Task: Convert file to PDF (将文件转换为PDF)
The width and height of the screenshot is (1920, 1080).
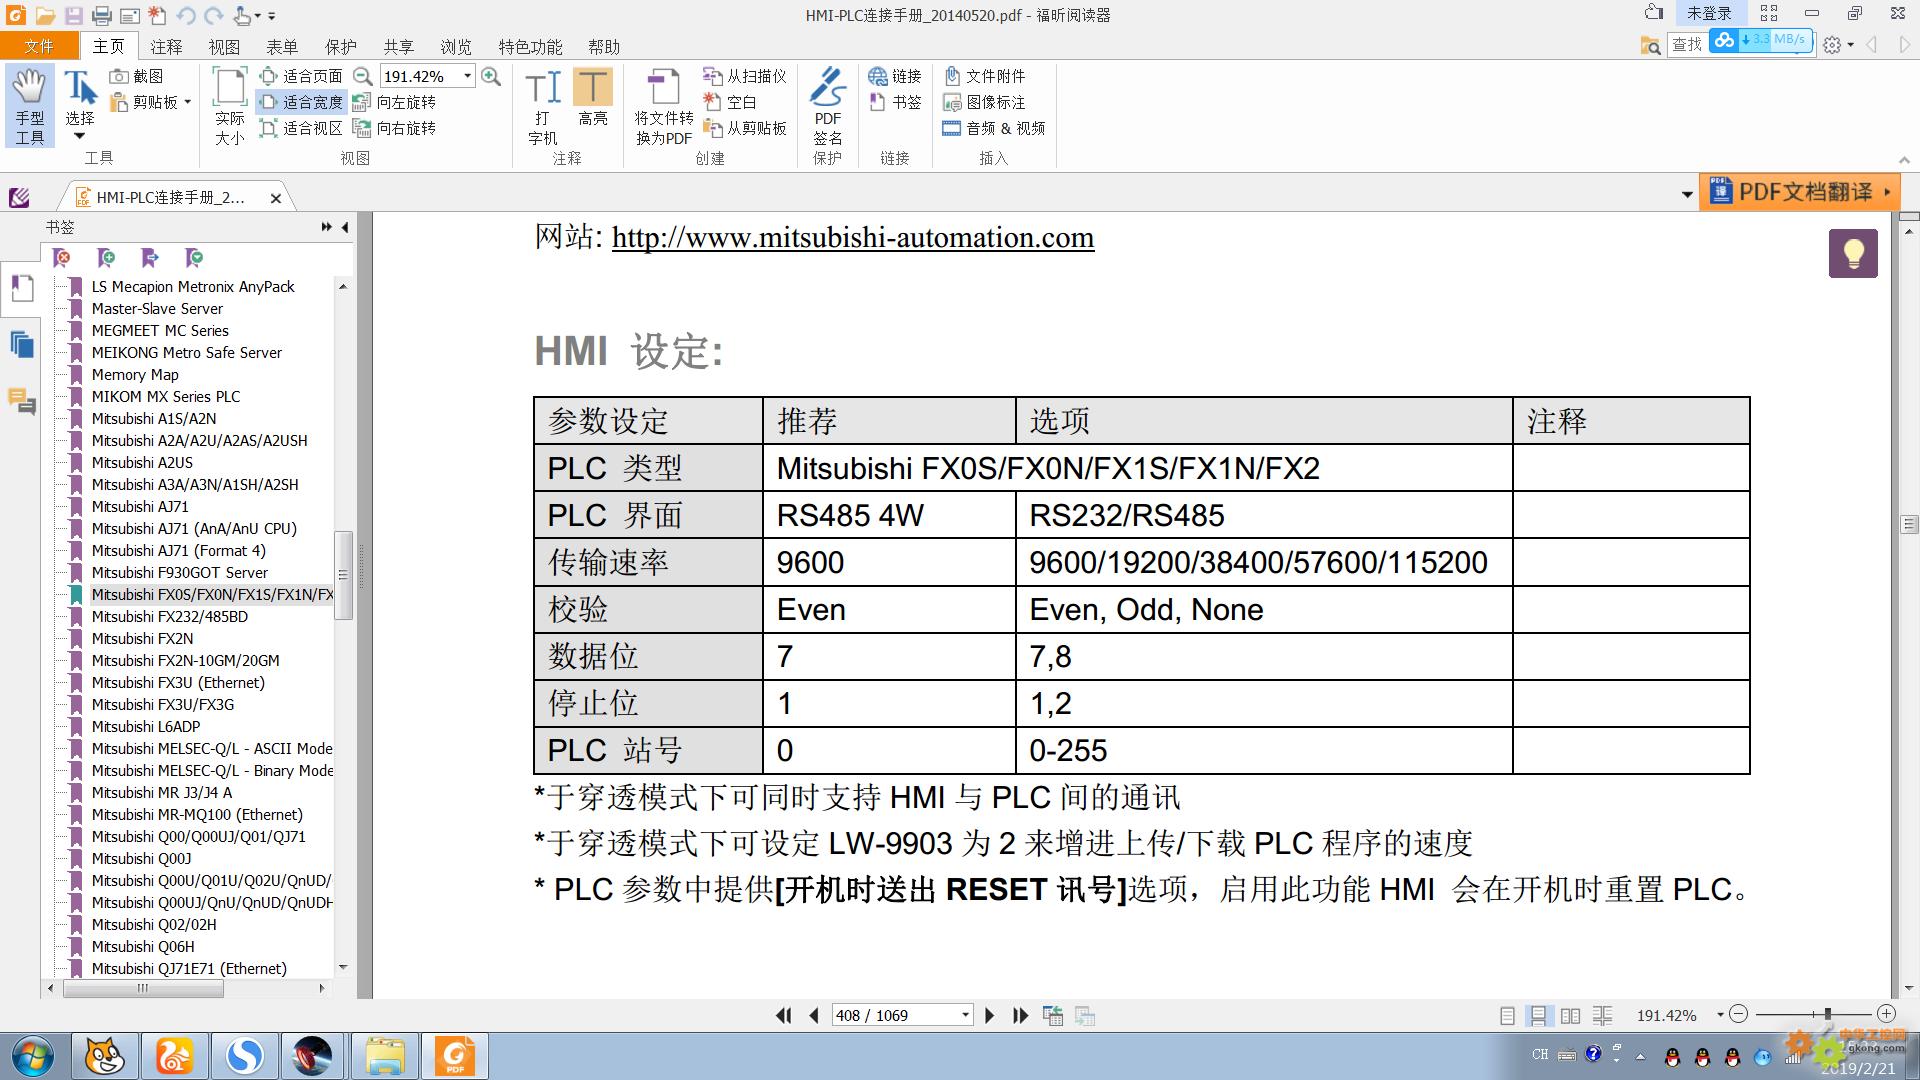Action: click(664, 106)
